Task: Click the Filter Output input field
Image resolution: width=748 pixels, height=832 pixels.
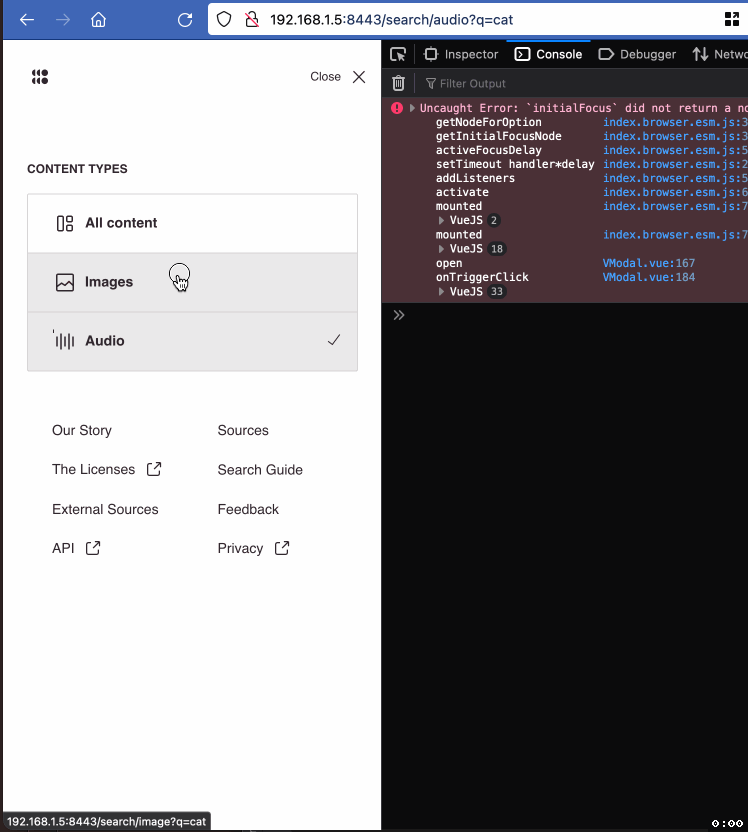Action: point(470,84)
